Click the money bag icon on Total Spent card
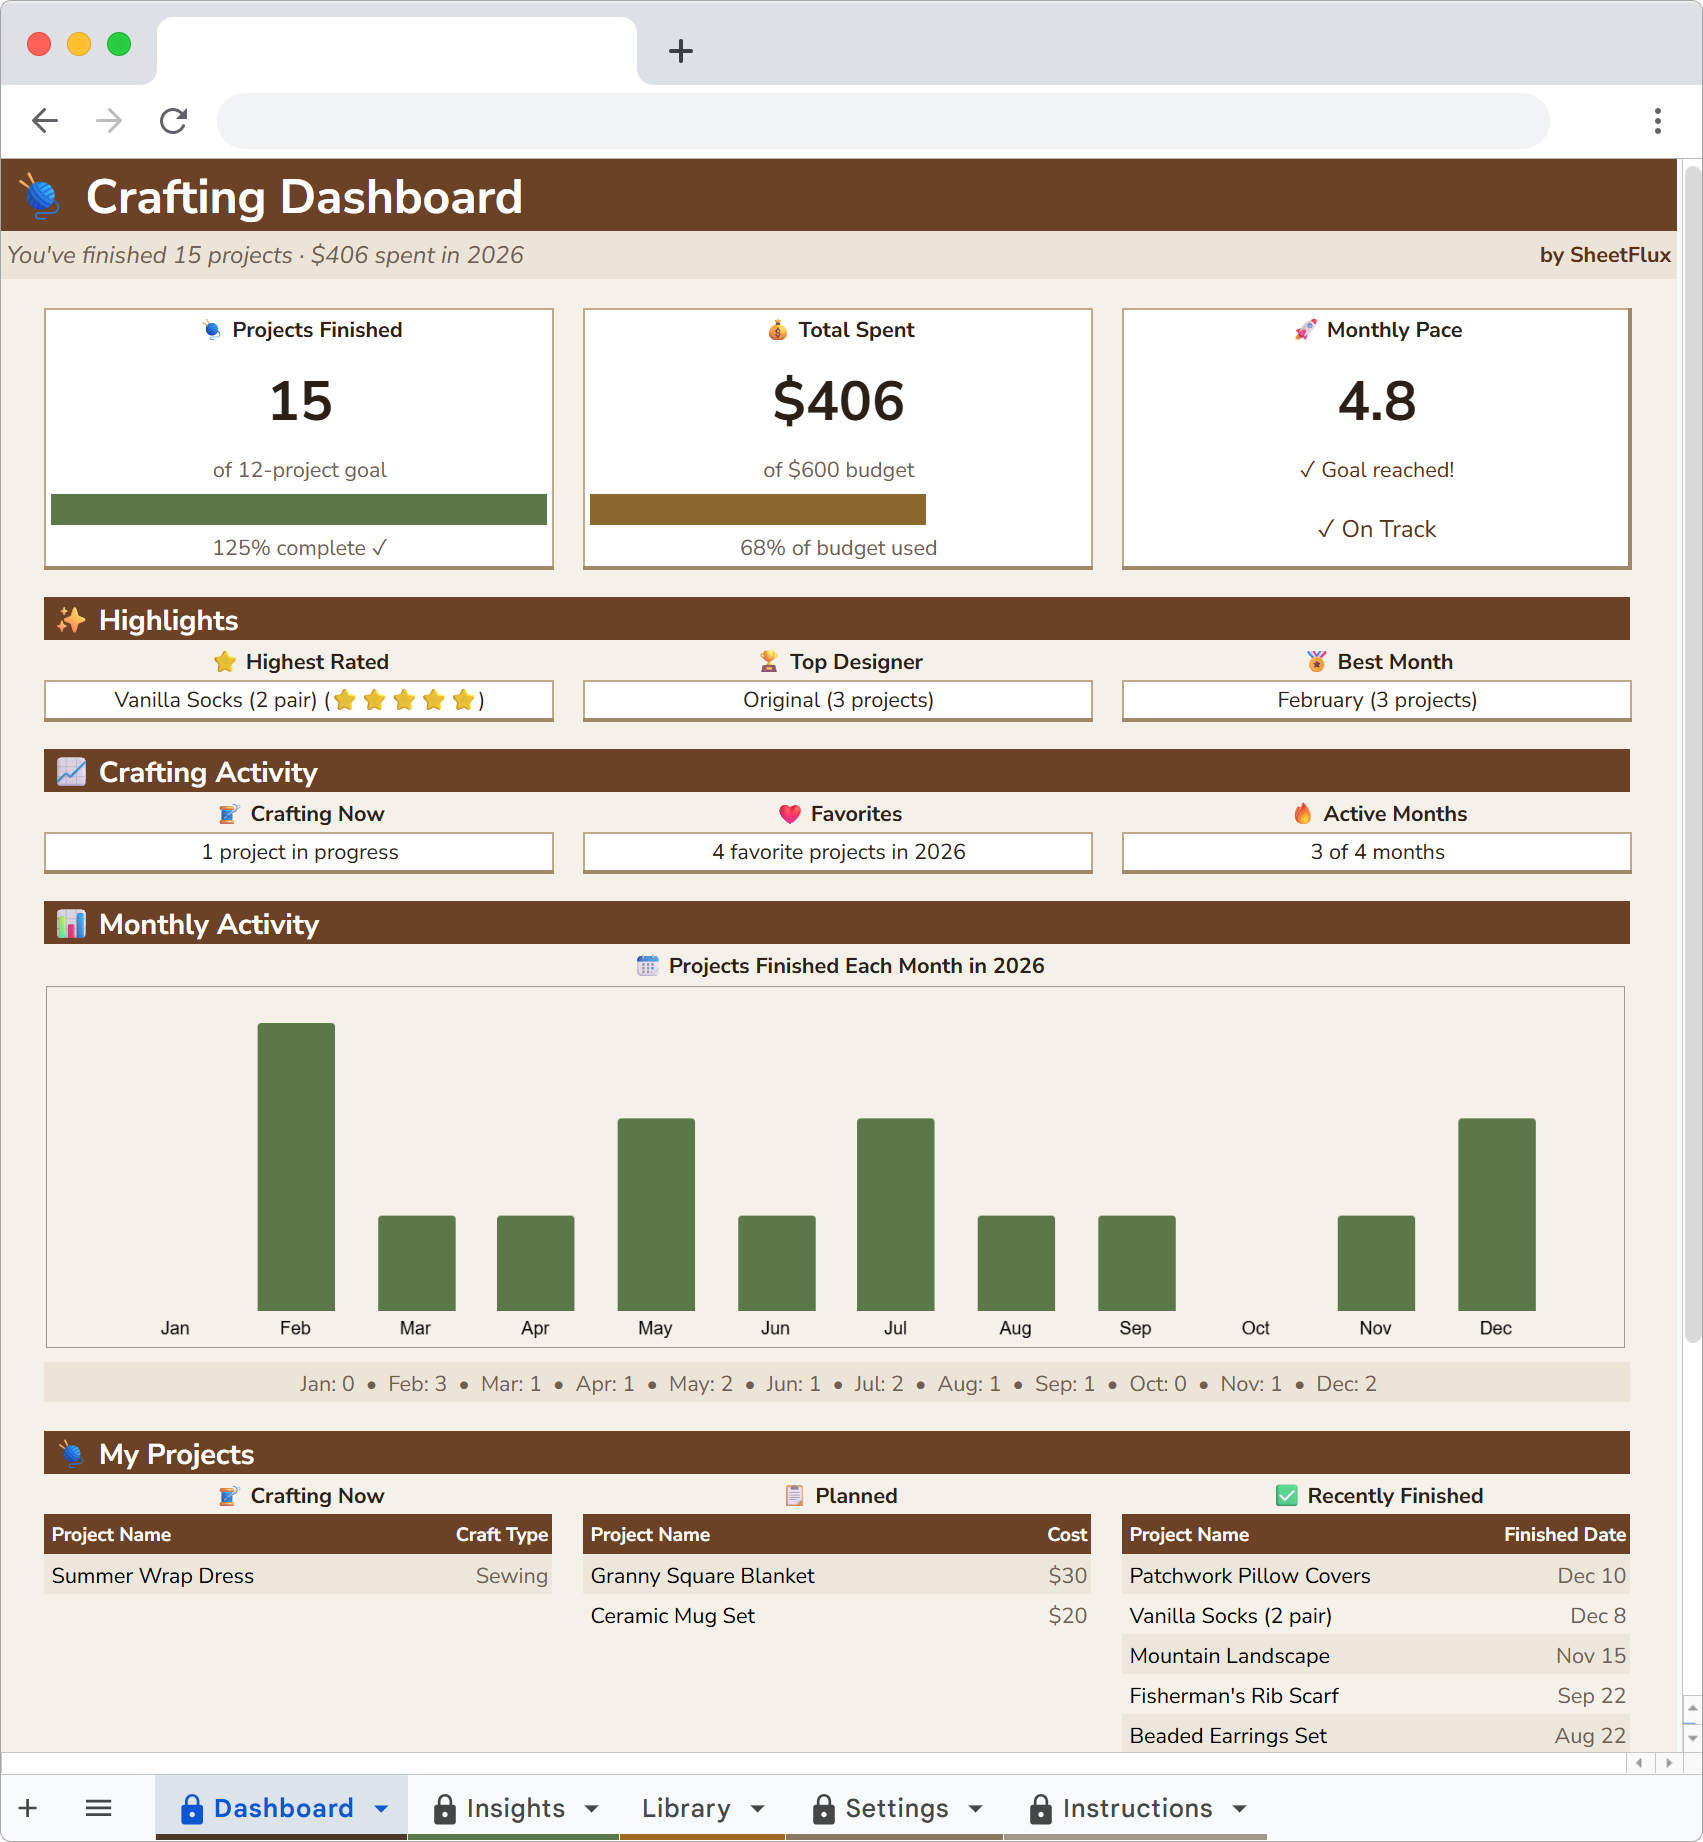The height and width of the screenshot is (1842, 1703). click(x=778, y=329)
